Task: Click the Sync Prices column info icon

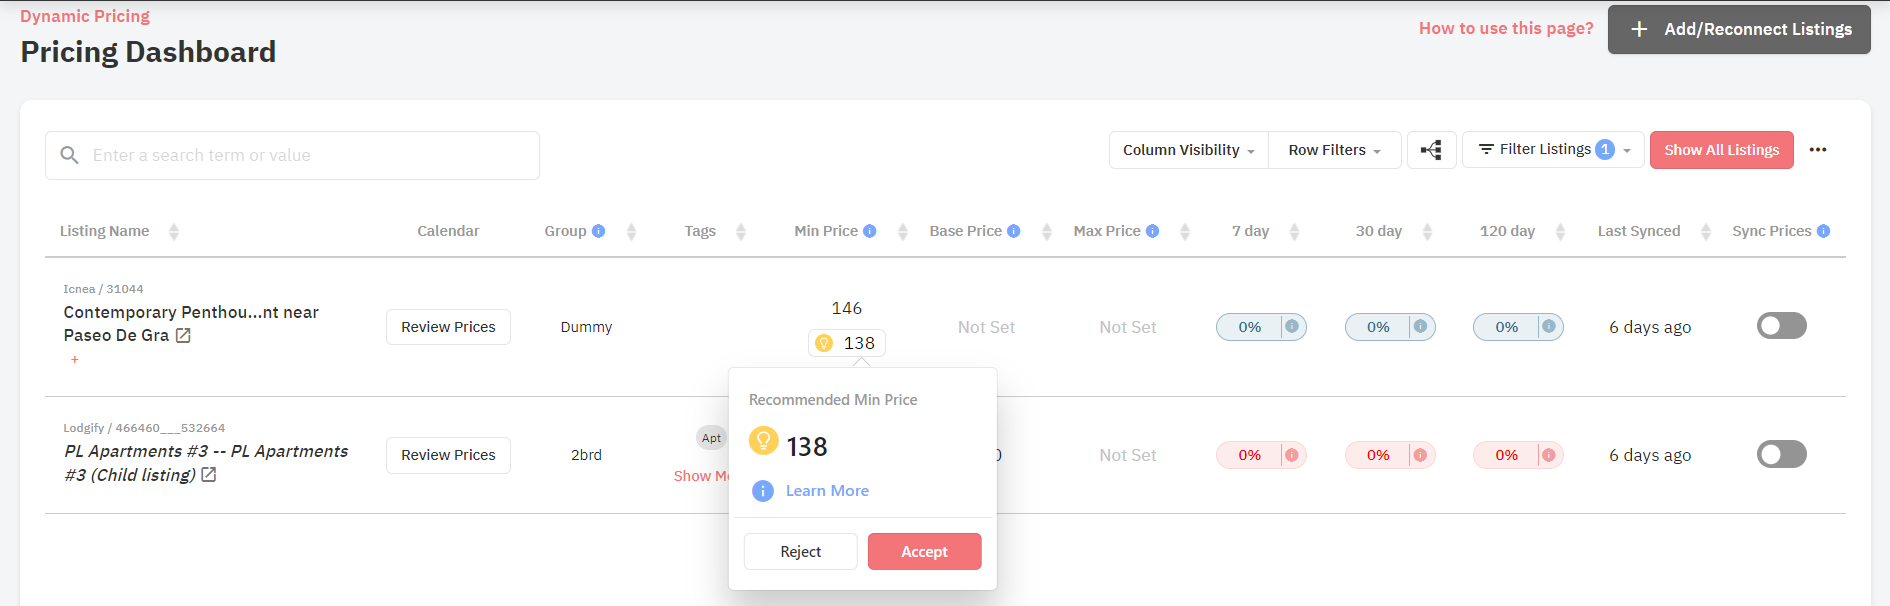Action: click(x=1824, y=231)
